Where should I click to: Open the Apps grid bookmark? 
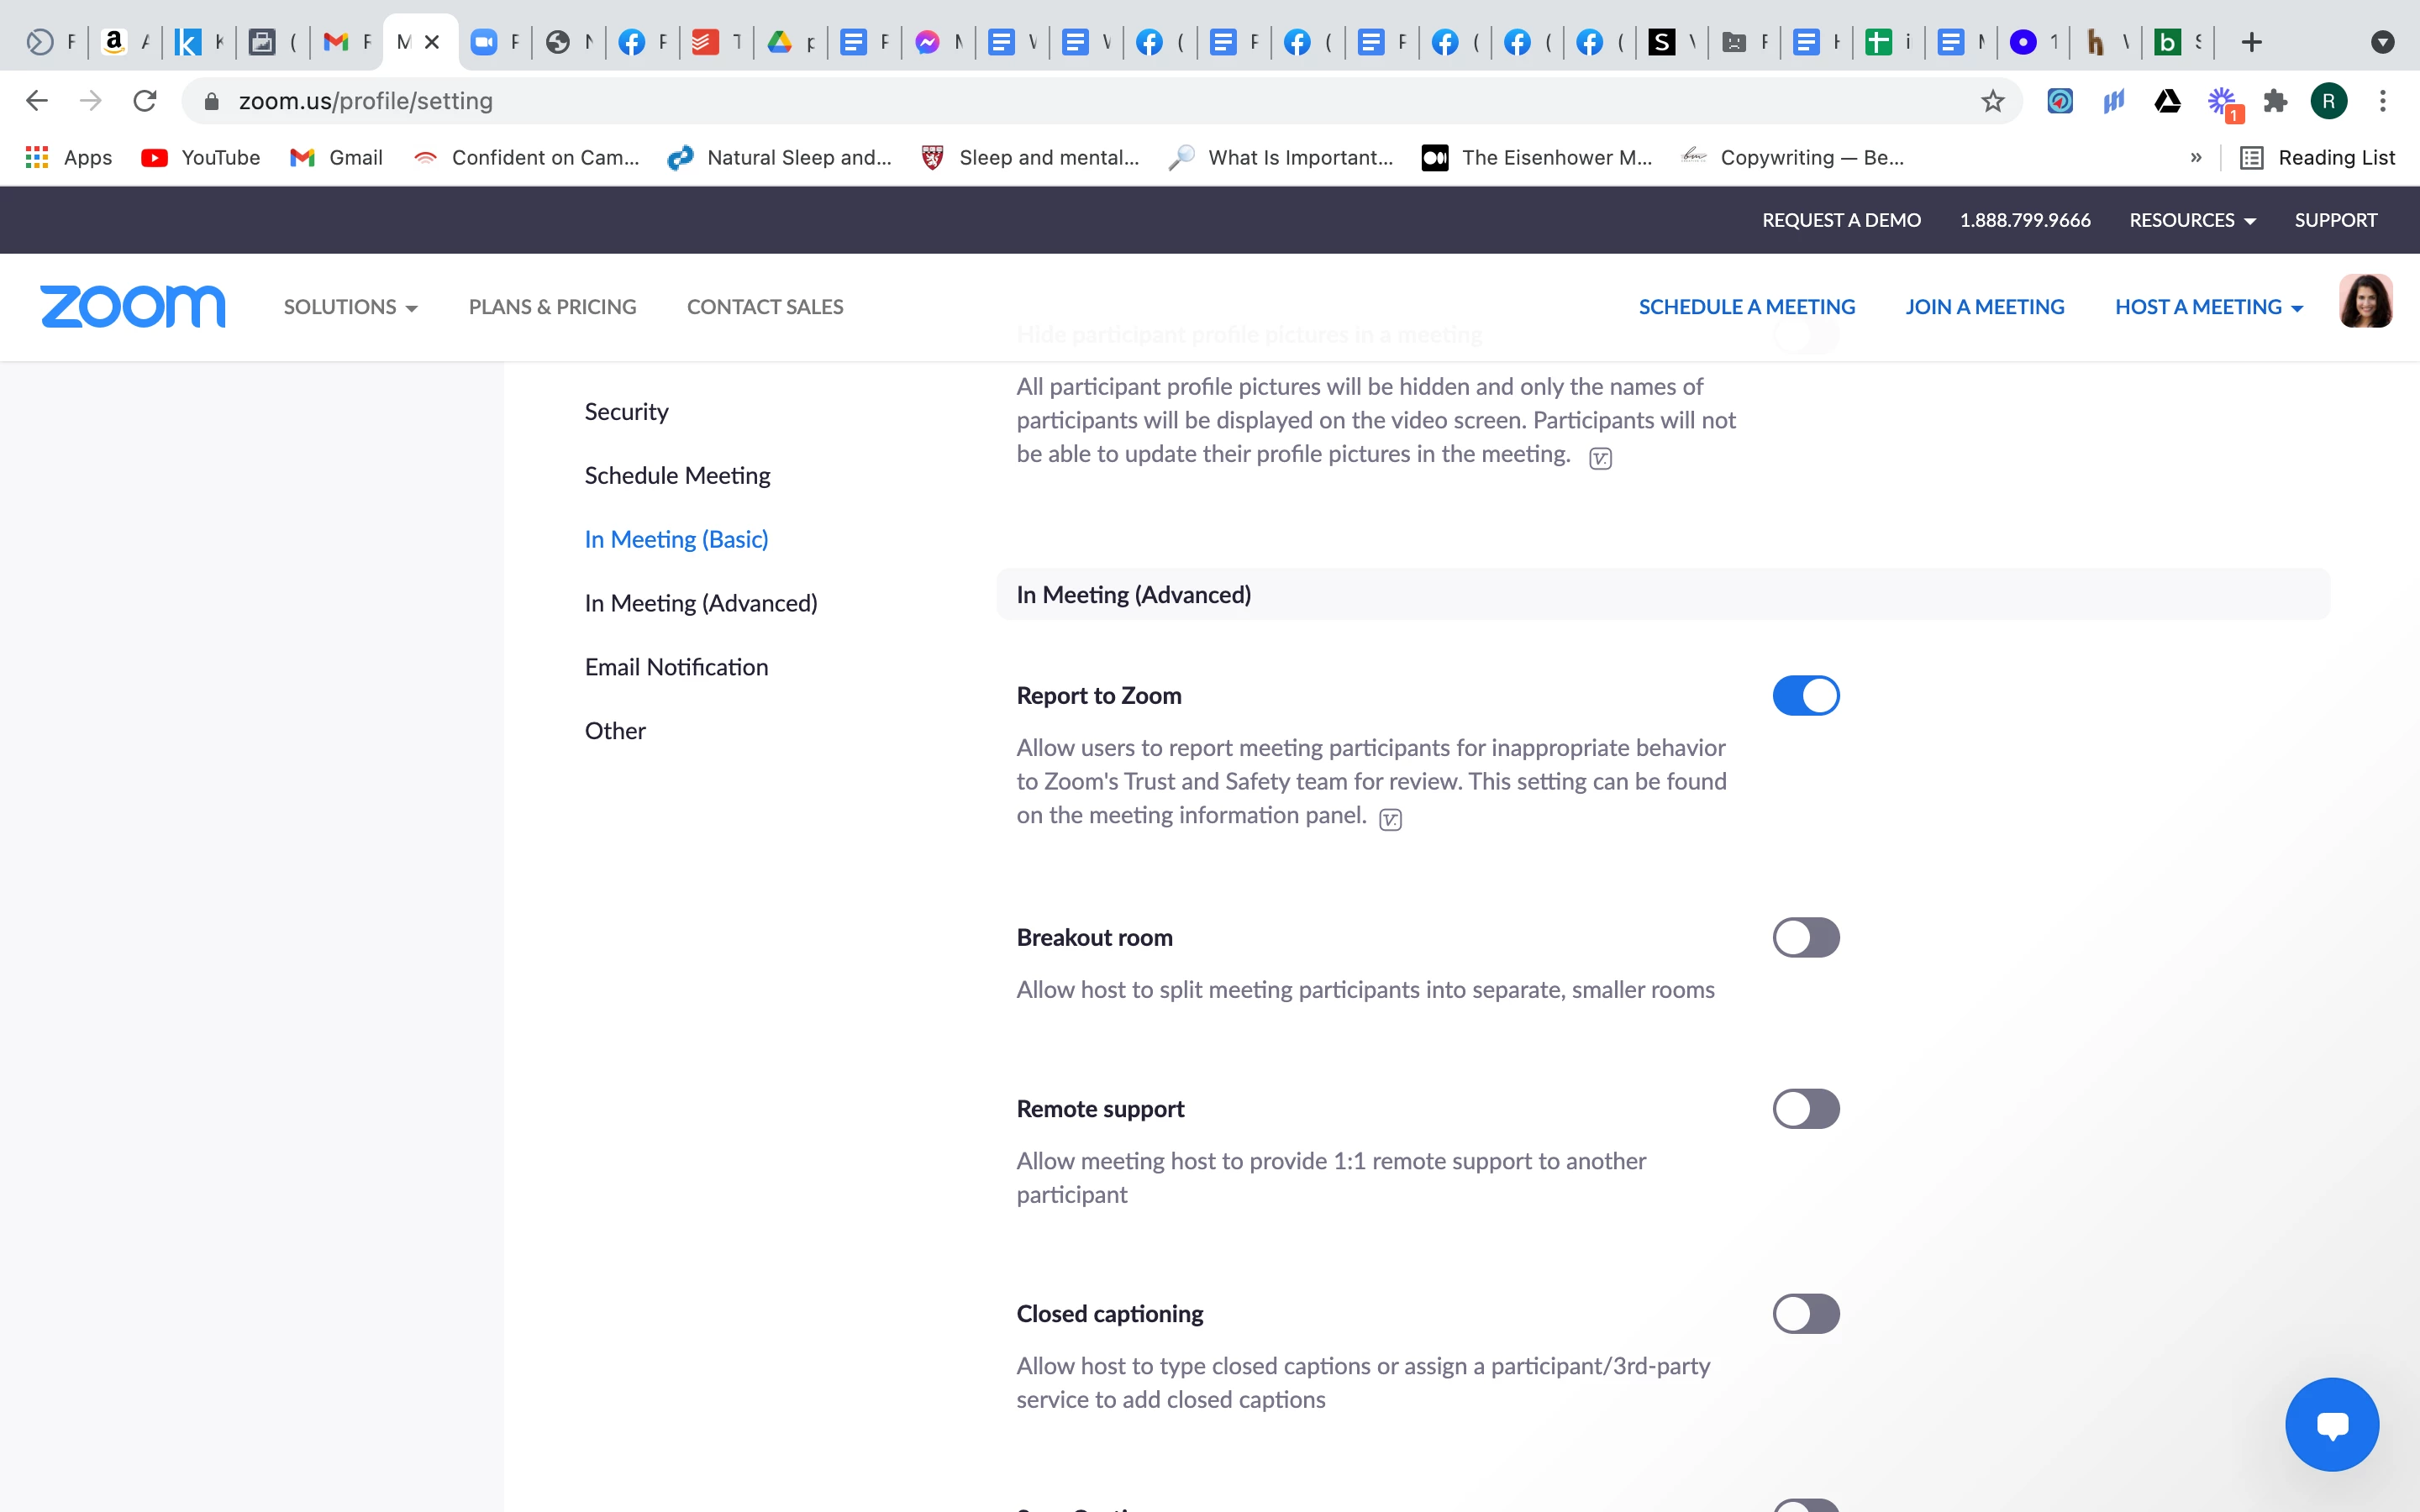pos(68,157)
